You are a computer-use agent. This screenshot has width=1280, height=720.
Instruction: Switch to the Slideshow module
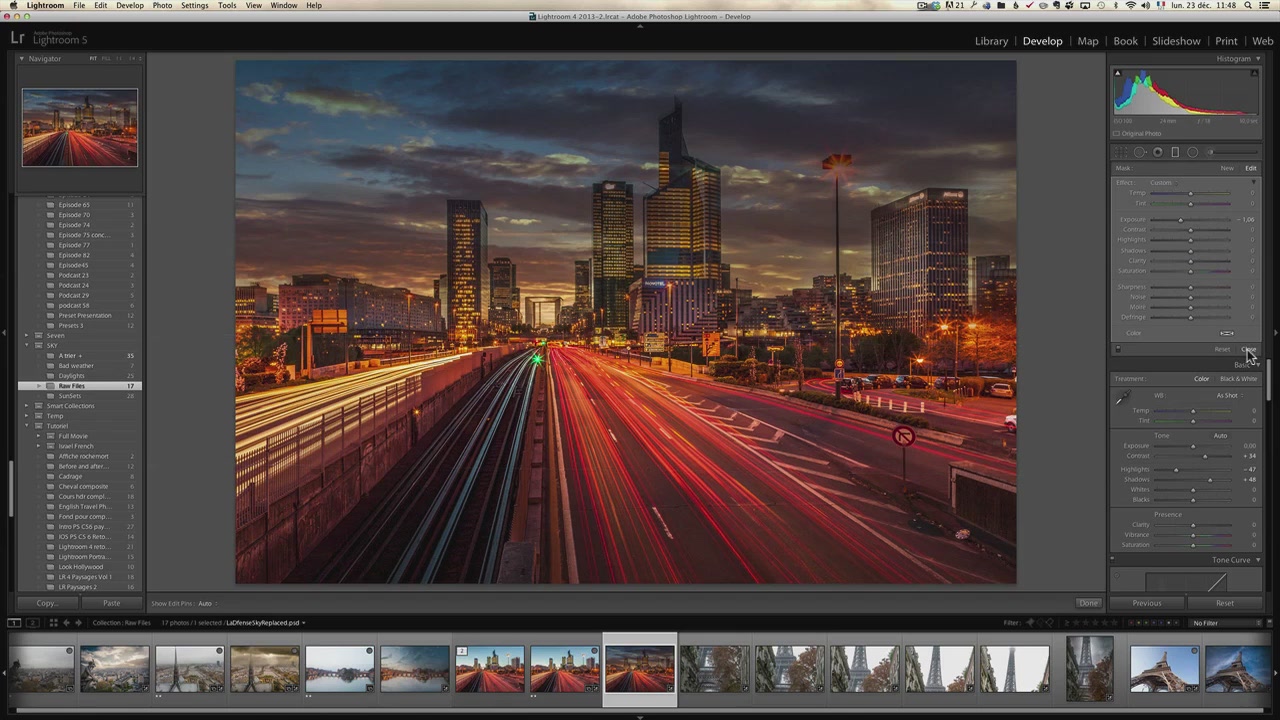[x=1176, y=41]
